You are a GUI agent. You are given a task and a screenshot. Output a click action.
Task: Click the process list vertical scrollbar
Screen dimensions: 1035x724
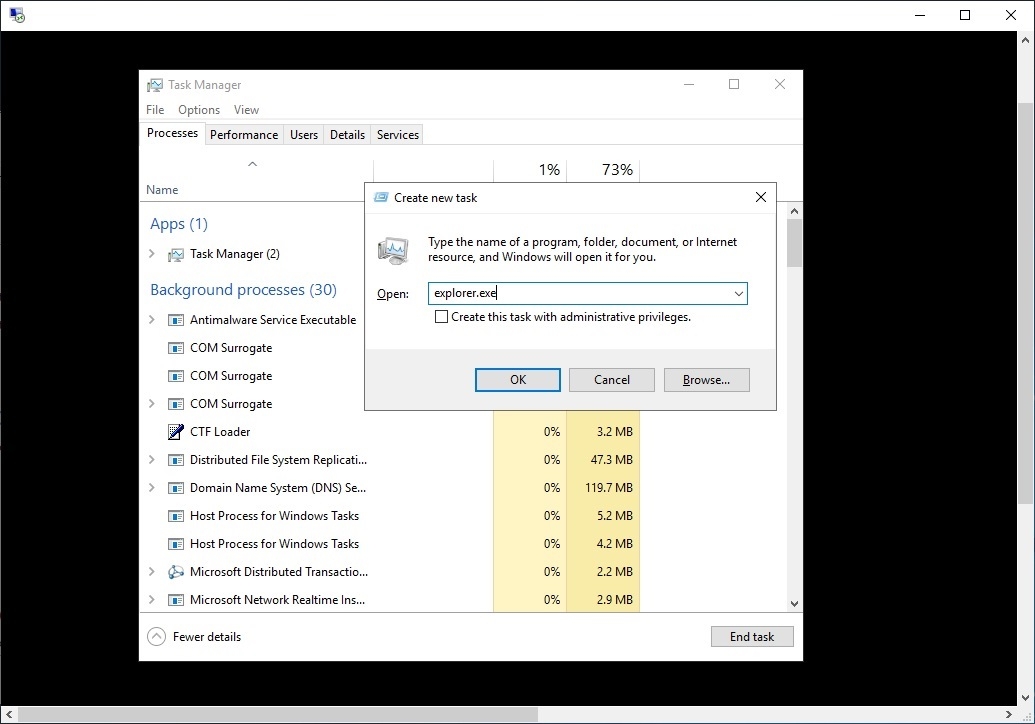[794, 400]
